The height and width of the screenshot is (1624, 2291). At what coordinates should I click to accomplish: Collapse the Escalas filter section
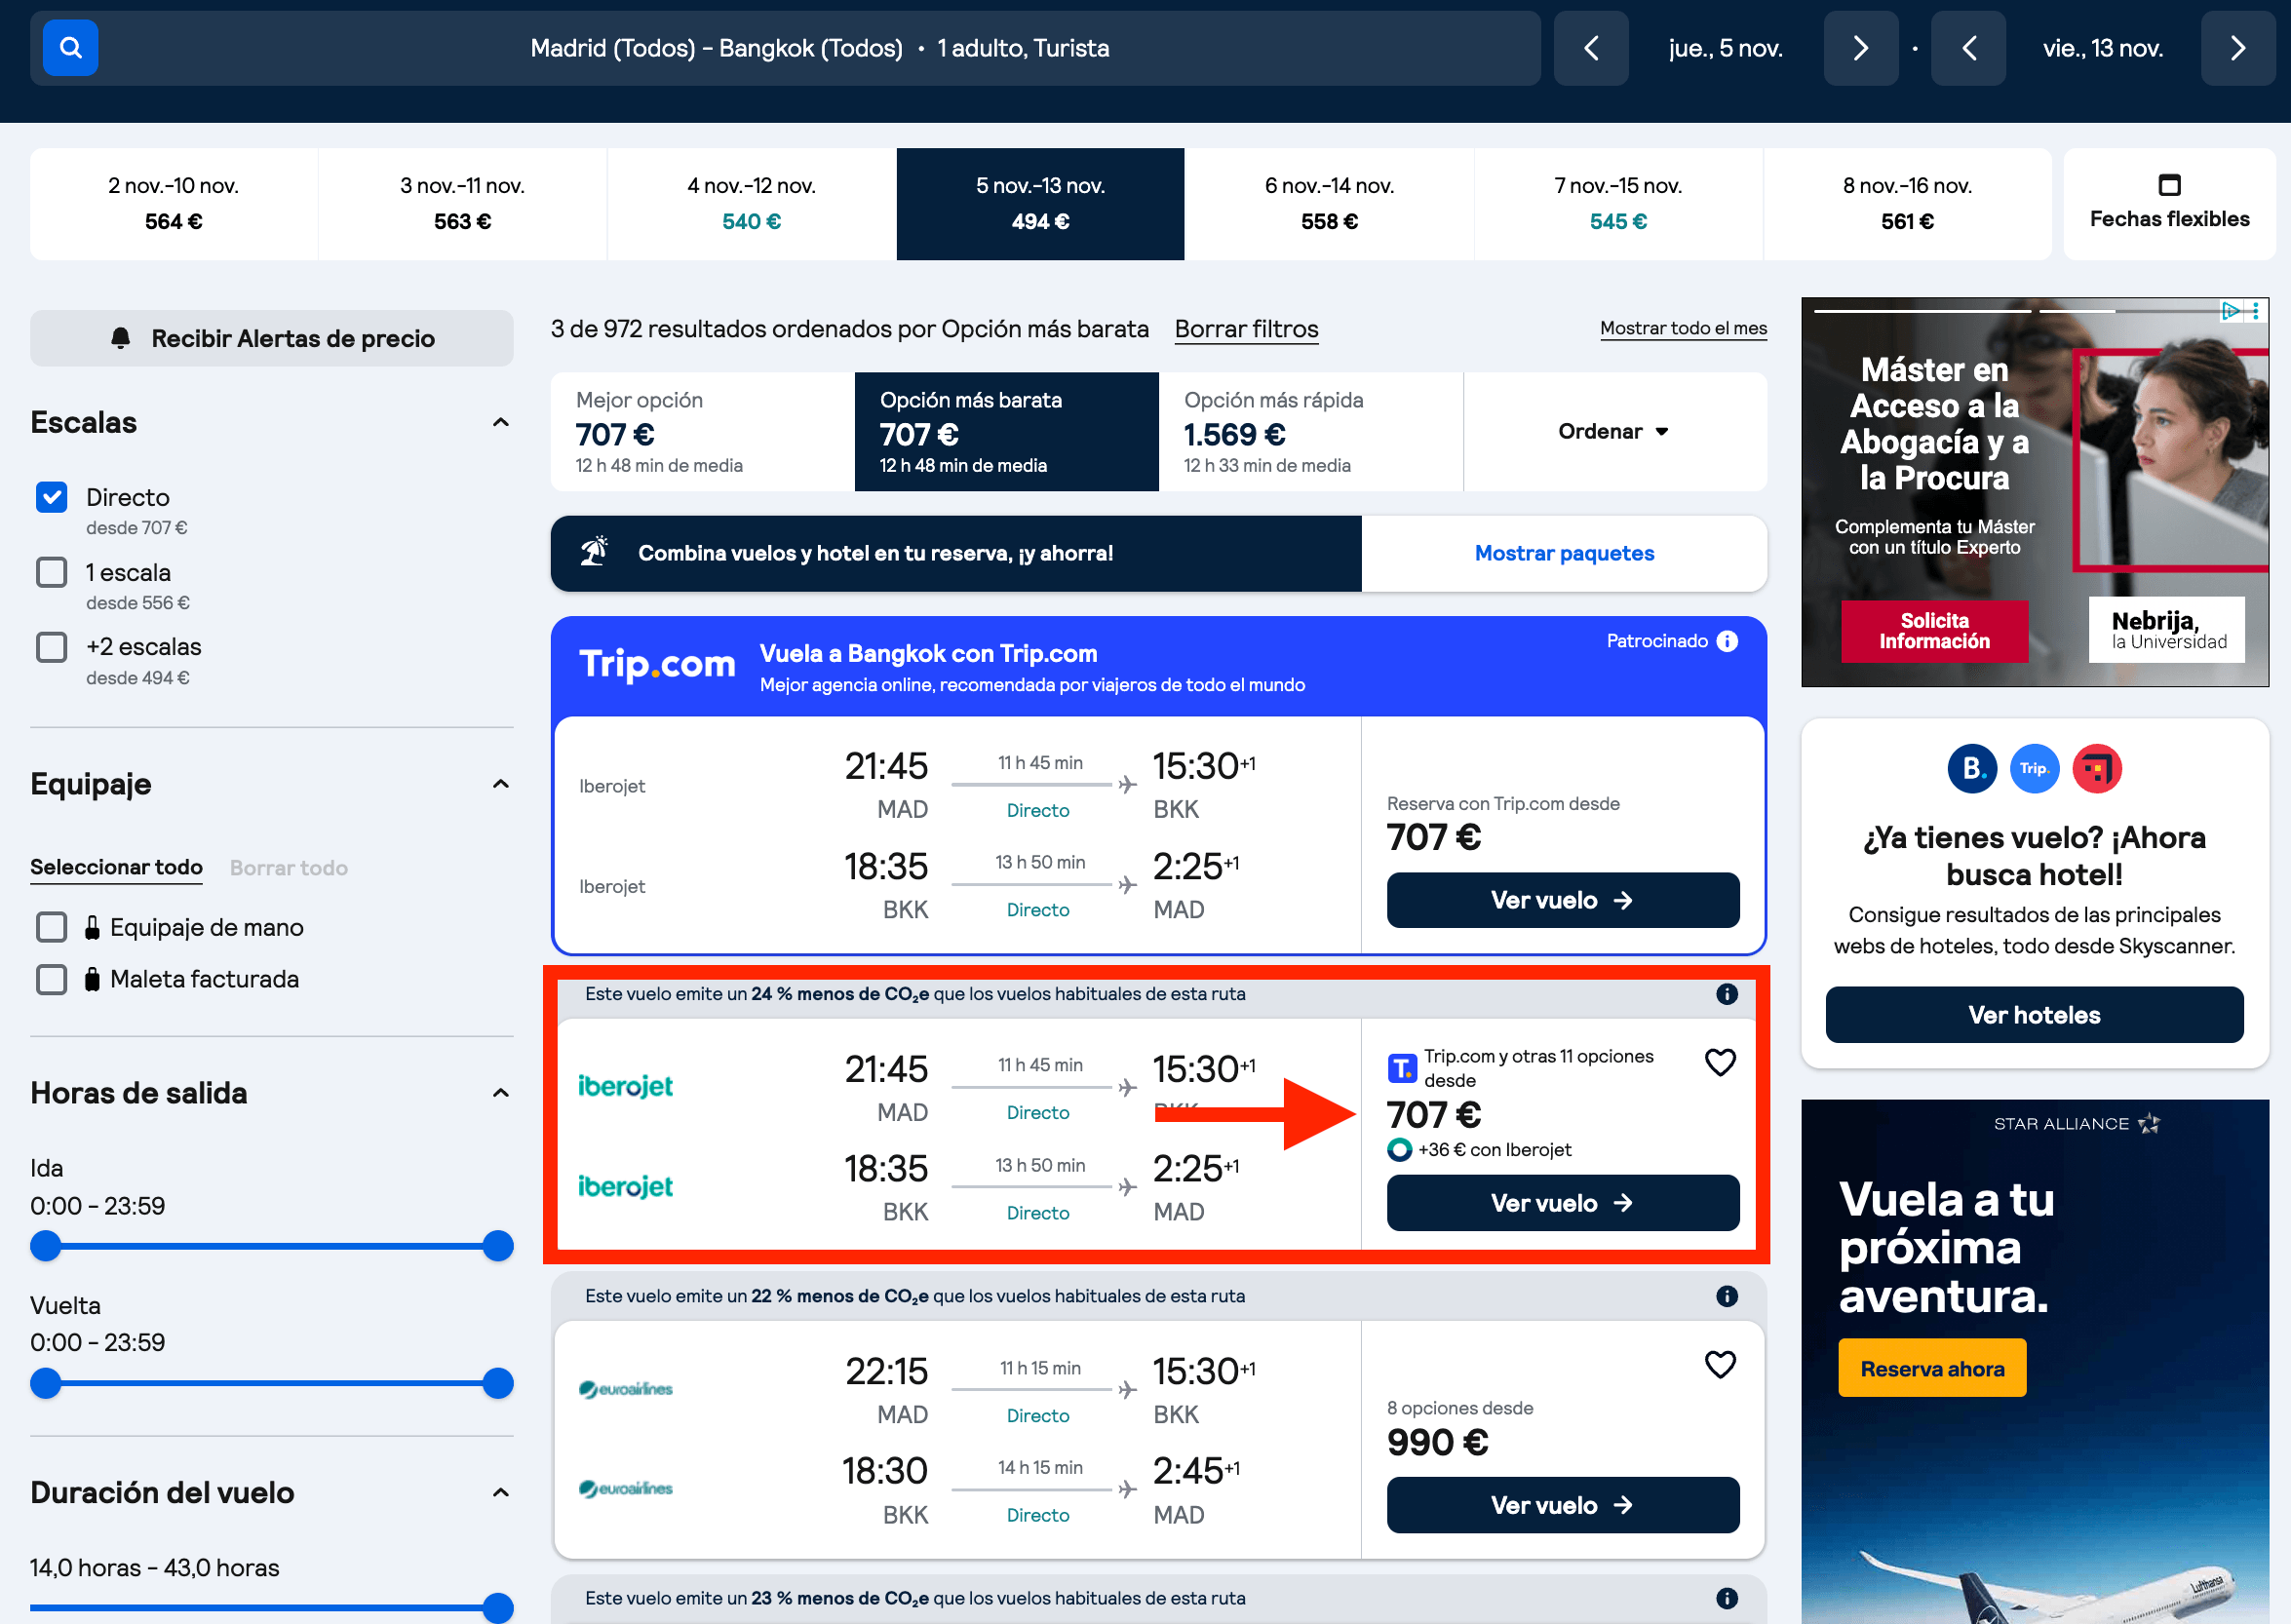click(x=501, y=423)
